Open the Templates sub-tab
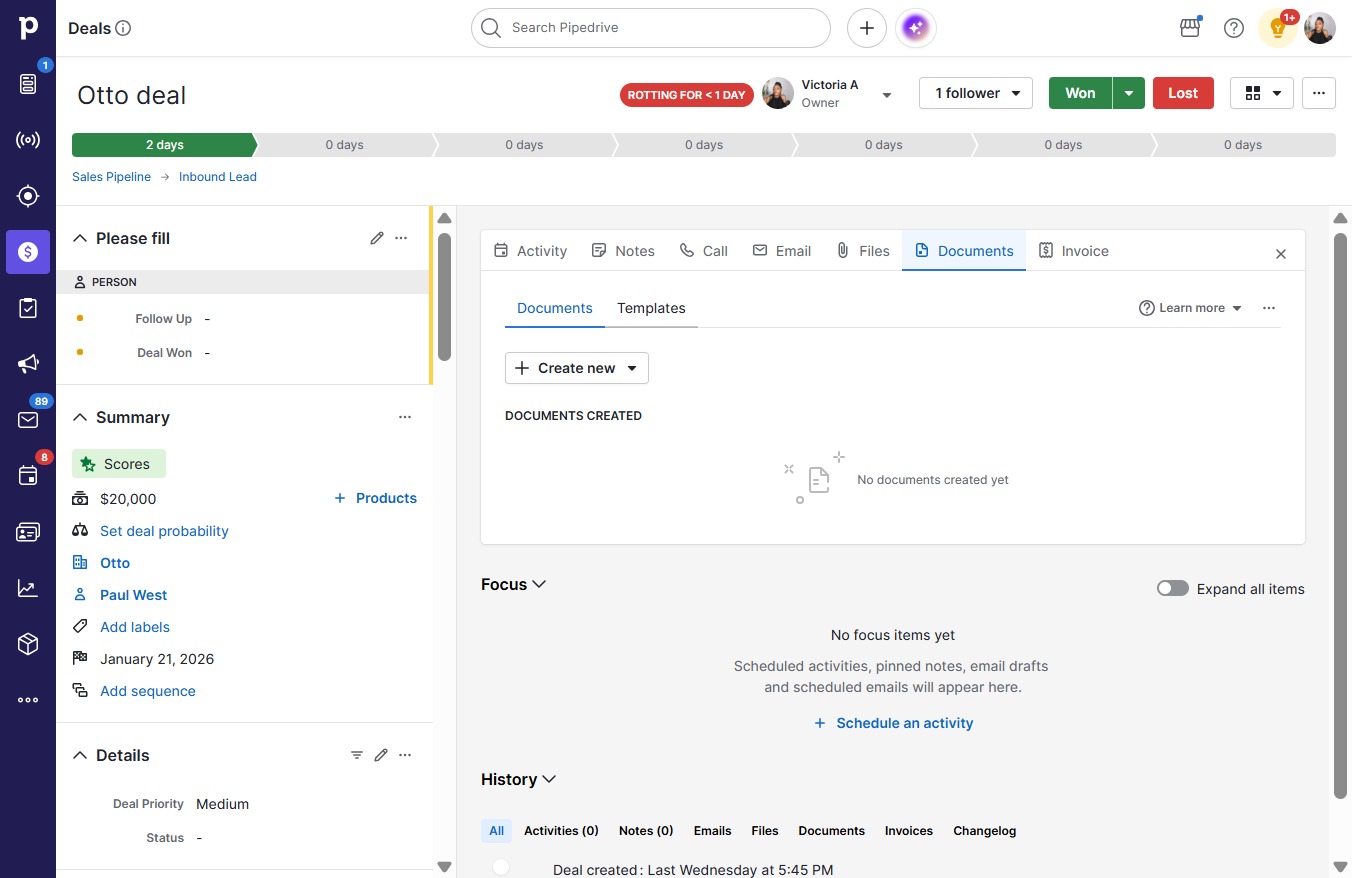1352x878 pixels. pyautogui.click(x=651, y=308)
